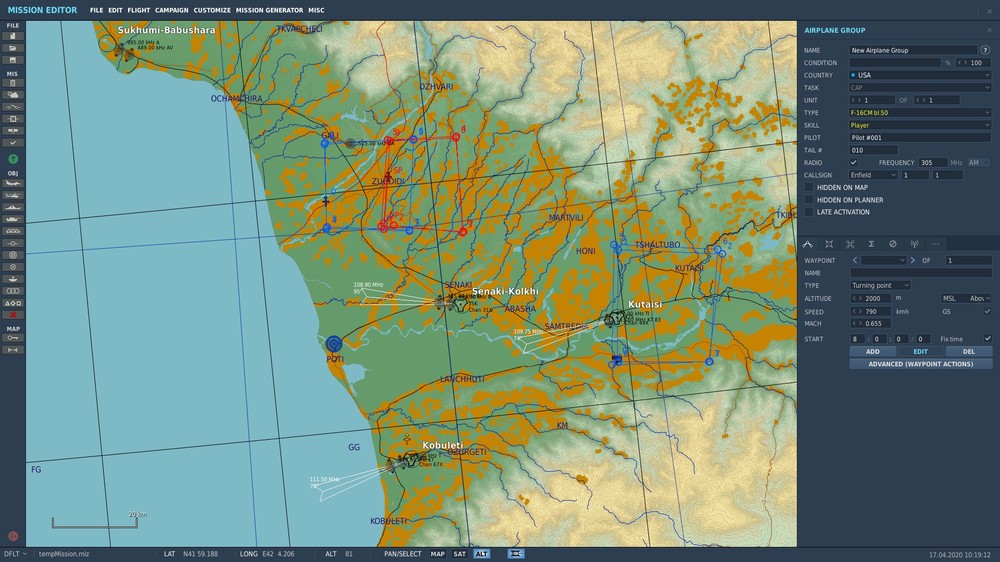Click the EDIT waypoint button
The height and width of the screenshot is (562, 1000).
920,351
